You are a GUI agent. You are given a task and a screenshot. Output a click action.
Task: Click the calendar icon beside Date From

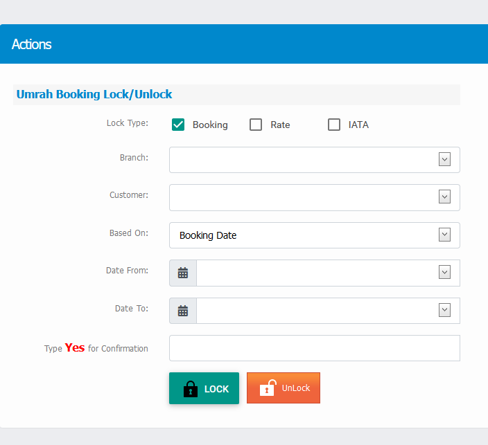tap(183, 273)
